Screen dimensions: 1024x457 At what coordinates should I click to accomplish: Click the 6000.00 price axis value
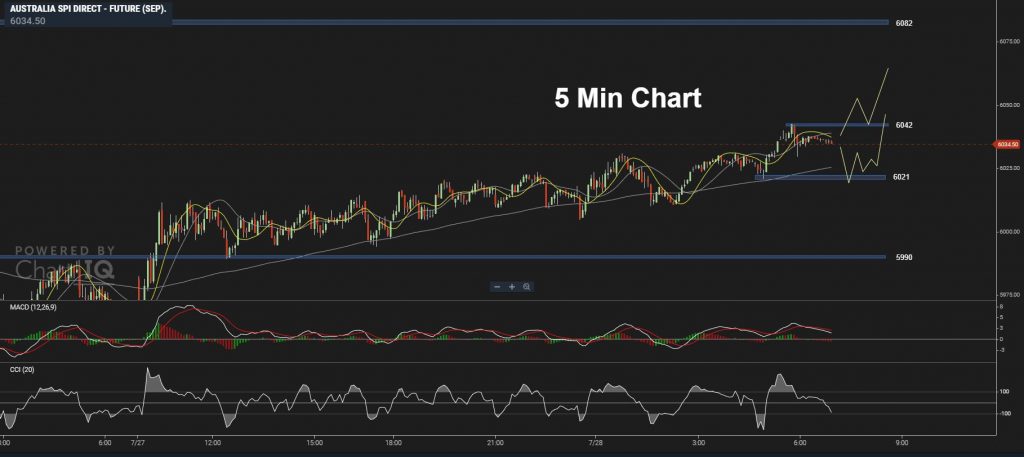[1010, 232]
